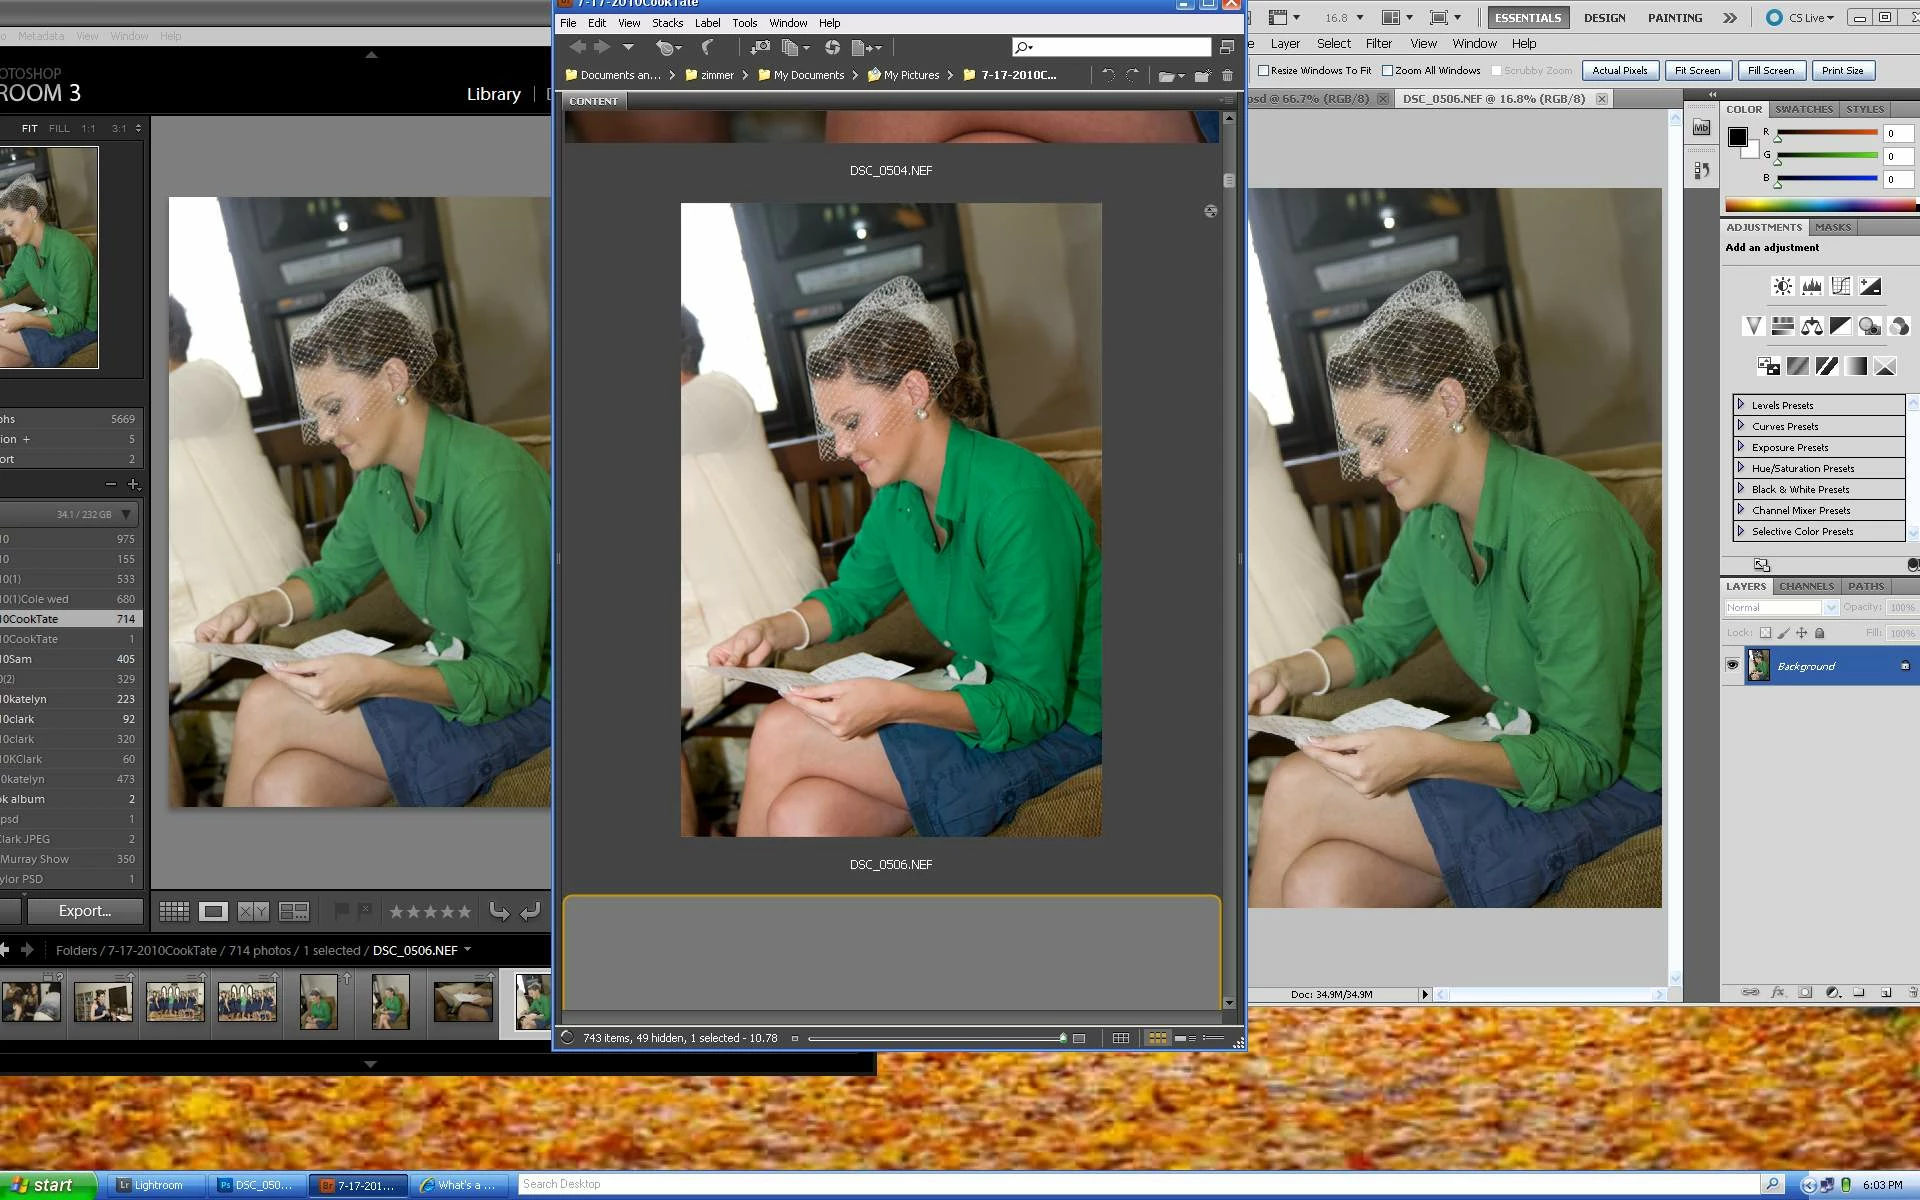Switch to the Channels tab
Image resolution: width=1920 pixels, height=1200 pixels.
(x=1805, y=586)
